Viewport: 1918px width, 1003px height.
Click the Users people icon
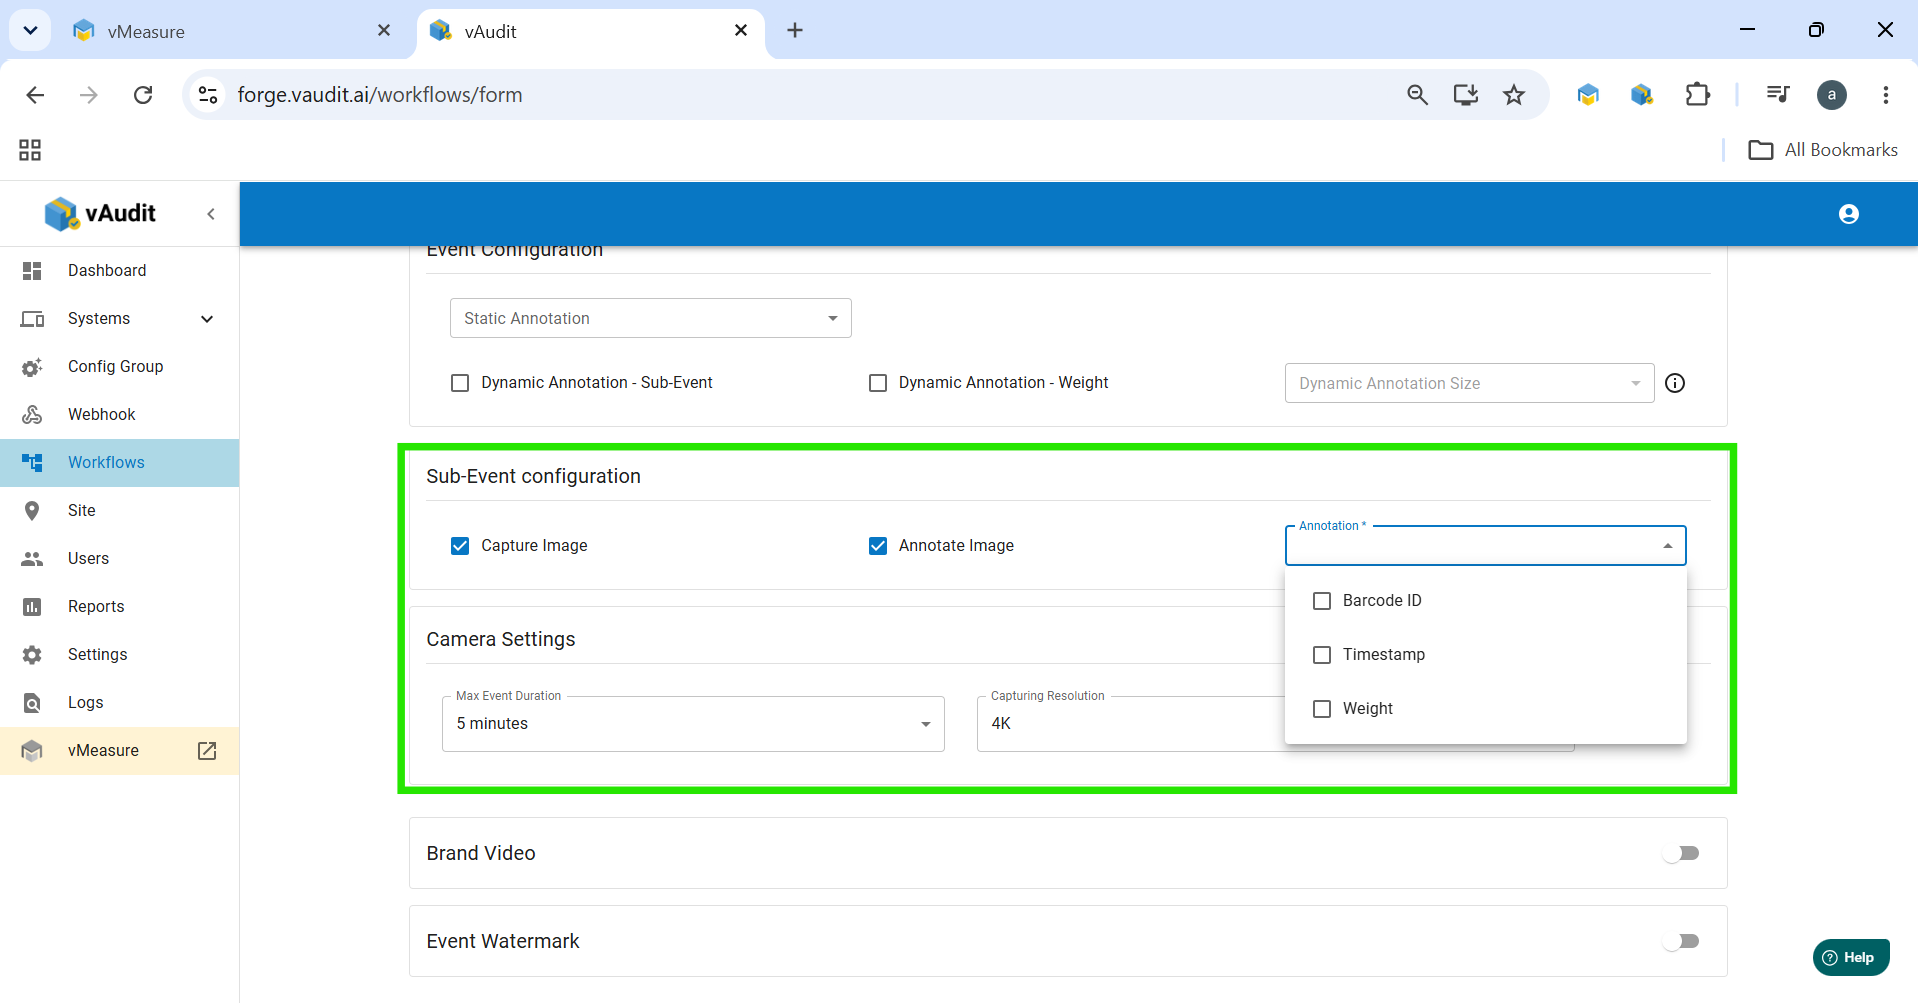[x=32, y=559]
